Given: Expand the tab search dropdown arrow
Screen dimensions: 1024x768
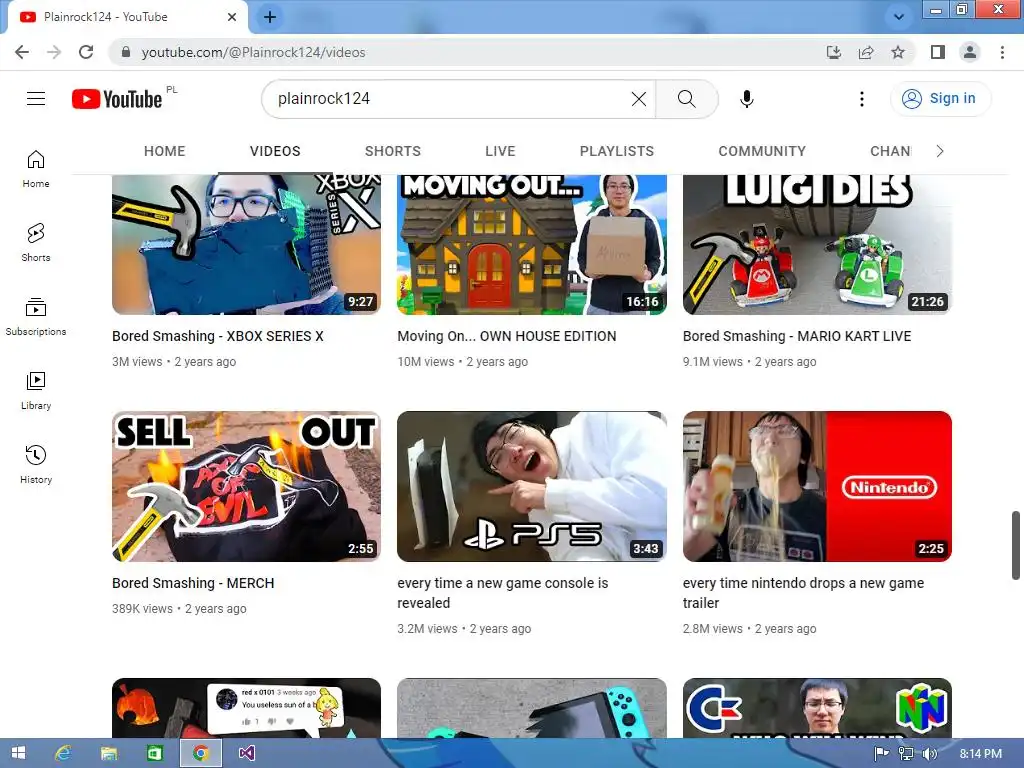Looking at the screenshot, I should [x=899, y=17].
